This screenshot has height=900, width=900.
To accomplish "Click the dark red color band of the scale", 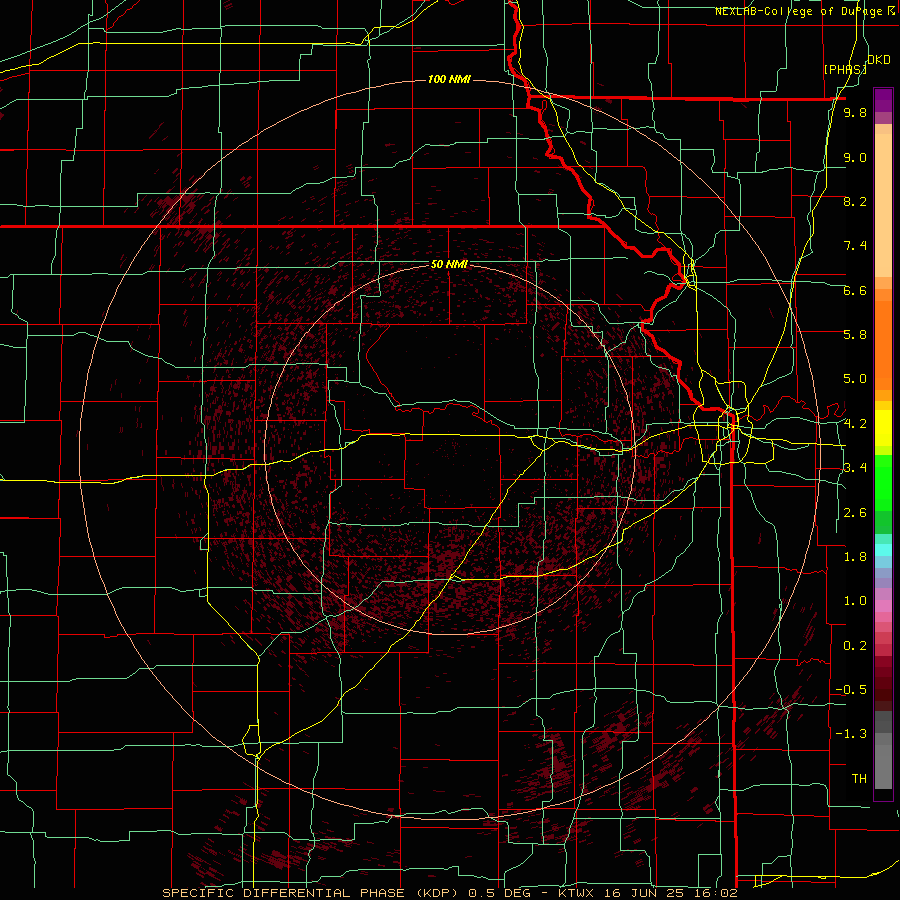I will pyautogui.click(x=883, y=680).
